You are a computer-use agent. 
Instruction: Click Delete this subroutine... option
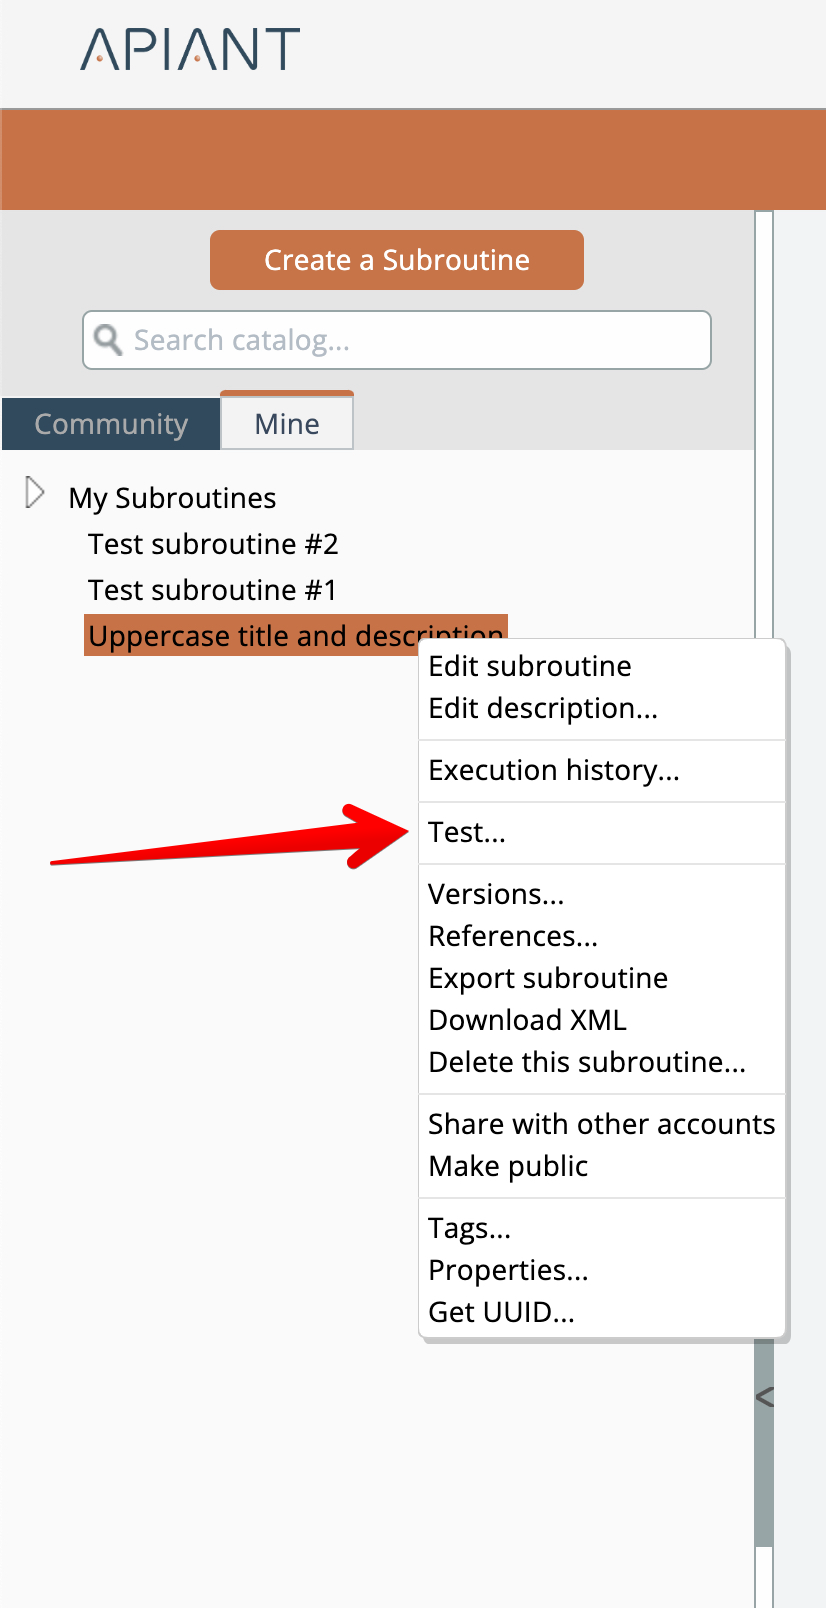[x=587, y=1062]
